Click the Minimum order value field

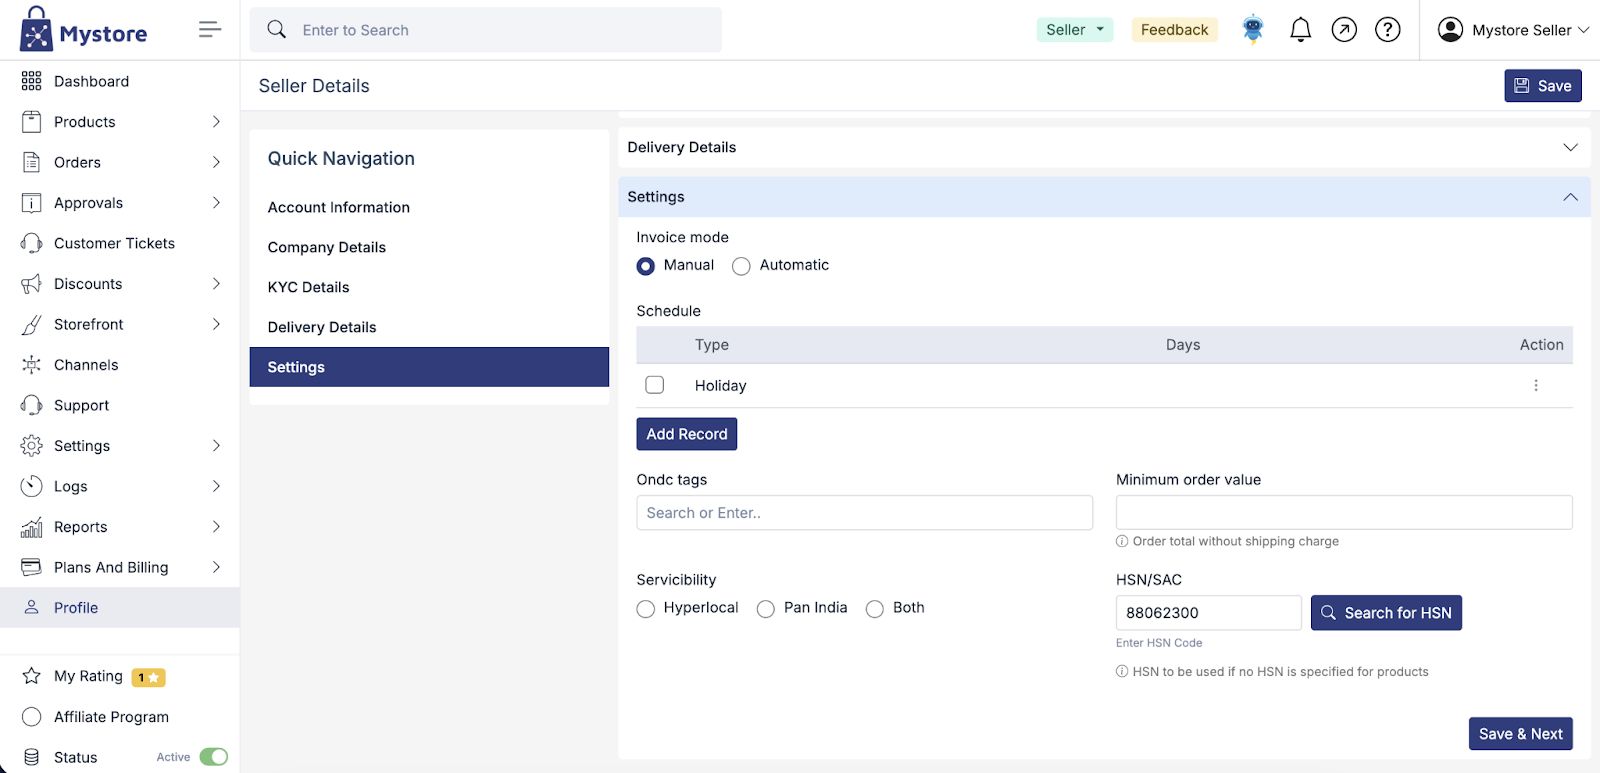coord(1343,513)
